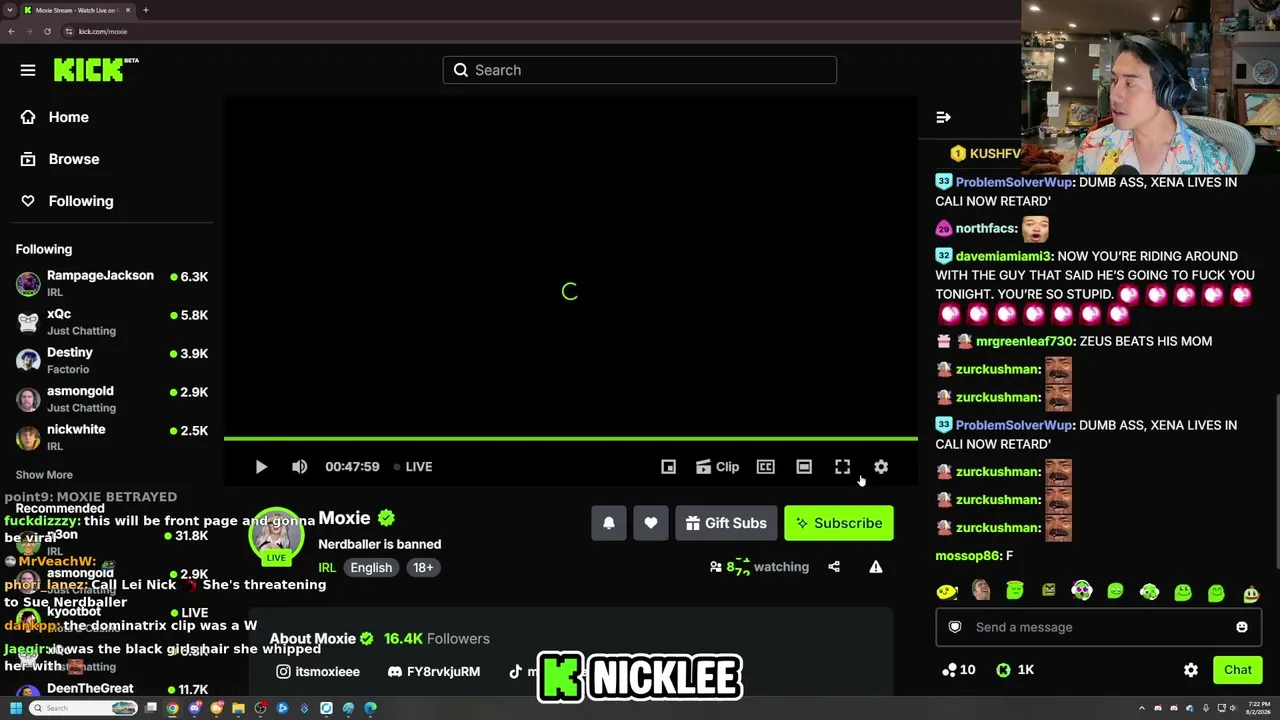The height and width of the screenshot is (720, 1280).
Task: Share the stream
Action: pyautogui.click(x=834, y=567)
